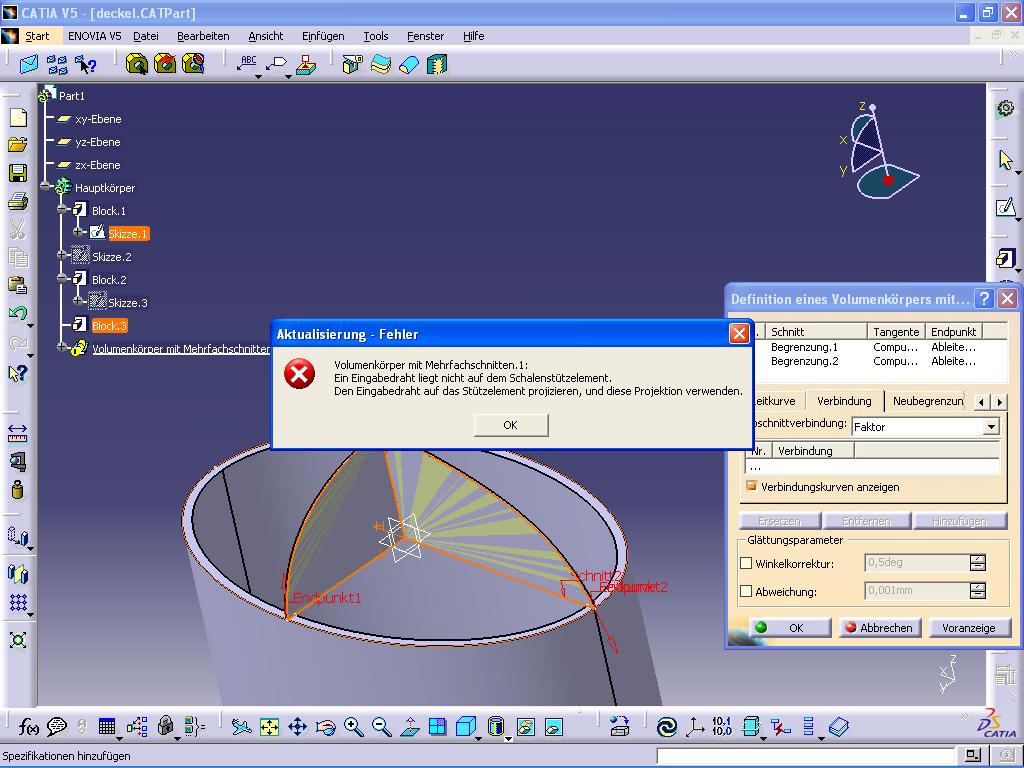Click the Save diskette icon

(18, 173)
